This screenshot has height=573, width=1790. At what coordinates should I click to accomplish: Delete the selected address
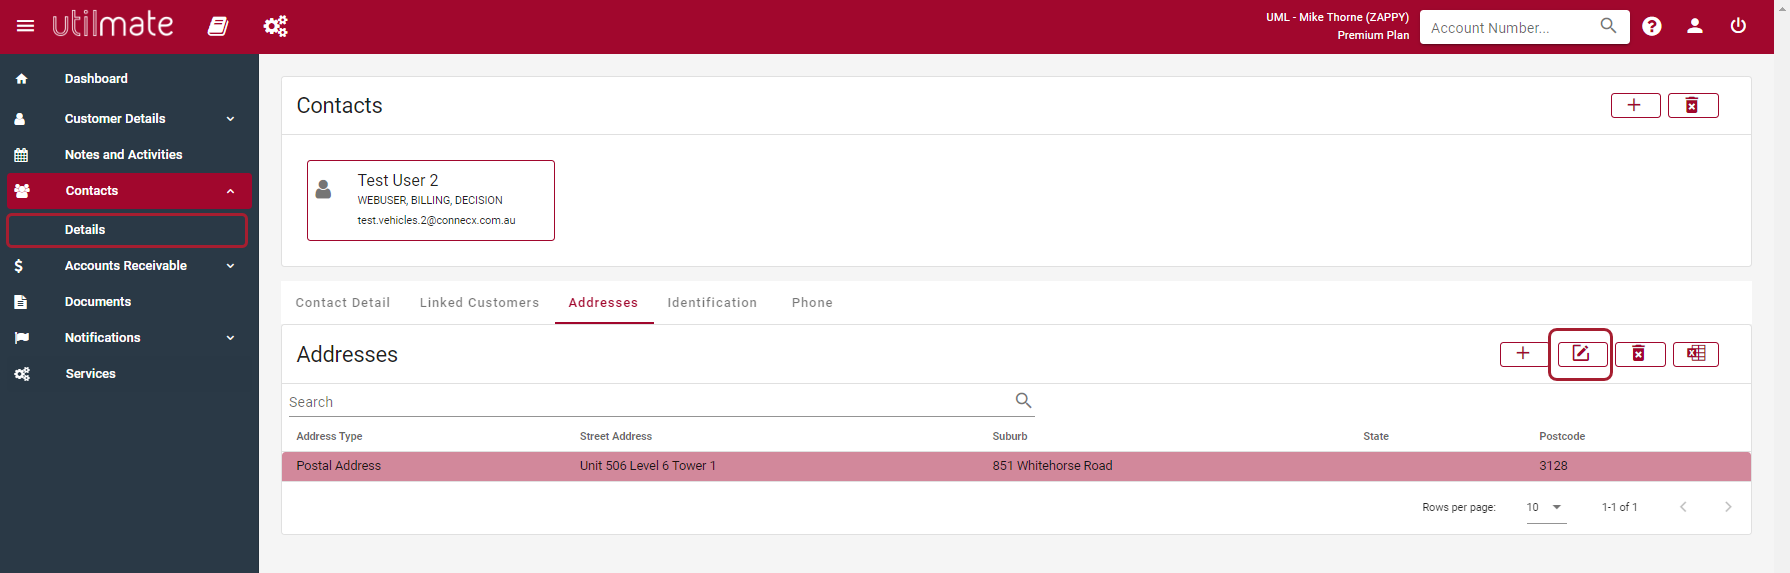tap(1639, 354)
